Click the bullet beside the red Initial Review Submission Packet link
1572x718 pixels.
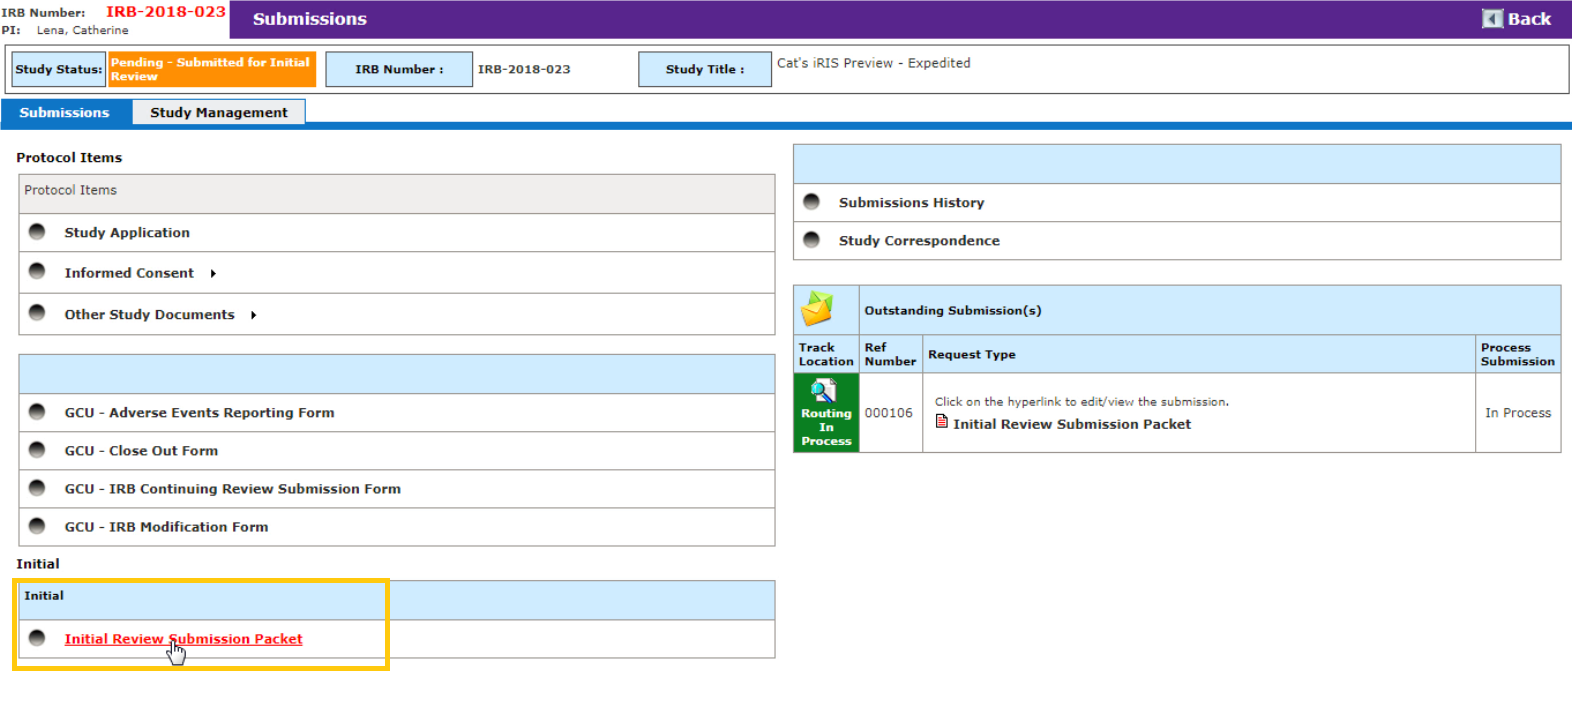37,637
